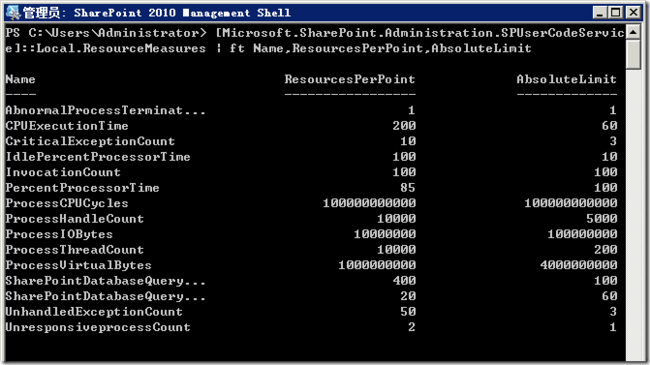Click the 'ResourcesPerPoint' column header
650x365 pixels.
coord(350,79)
